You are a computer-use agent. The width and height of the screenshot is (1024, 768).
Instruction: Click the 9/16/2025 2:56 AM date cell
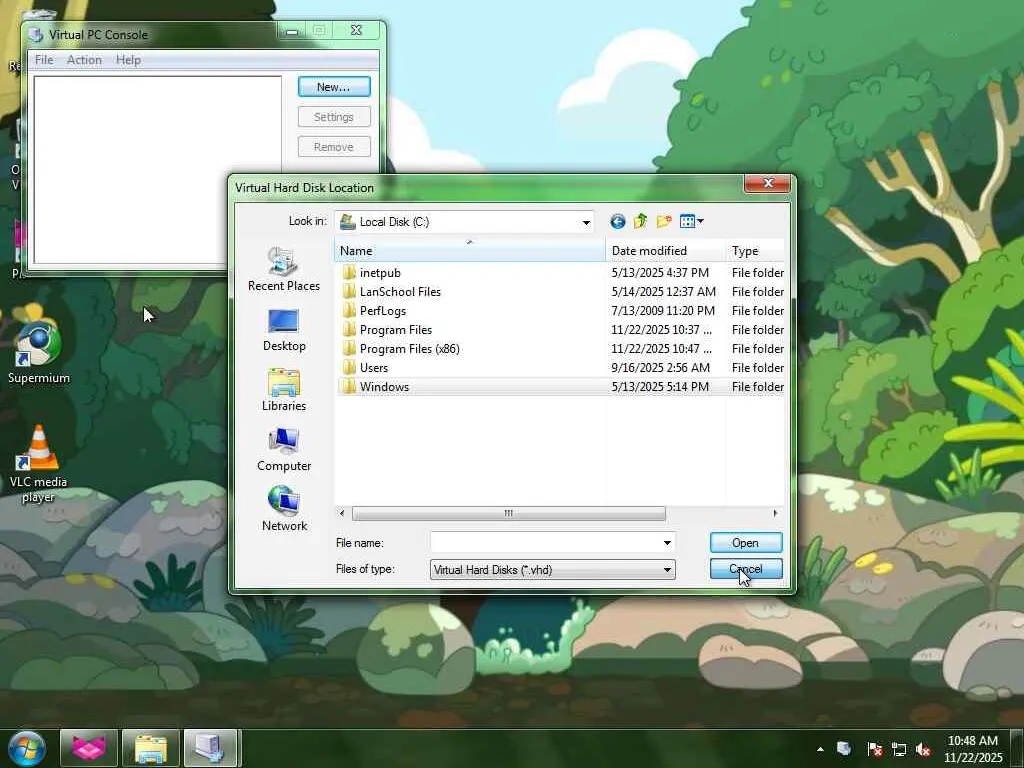click(x=660, y=367)
